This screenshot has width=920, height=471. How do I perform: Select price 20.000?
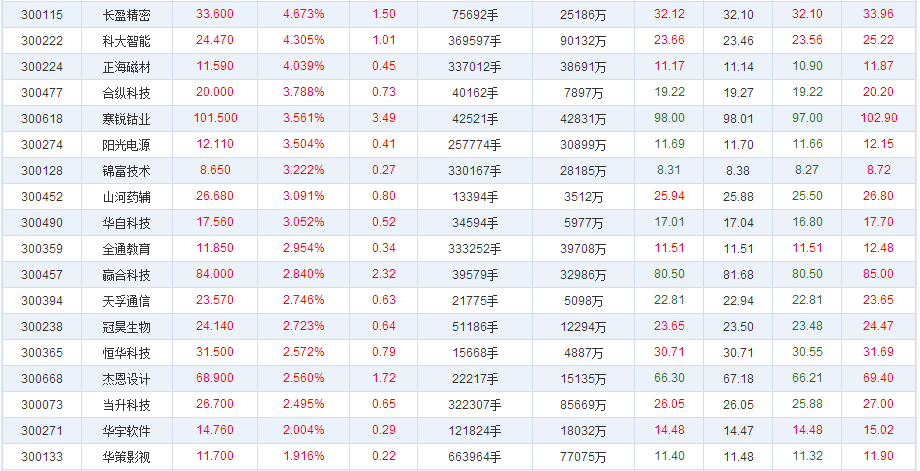click(x=215, y=92)
